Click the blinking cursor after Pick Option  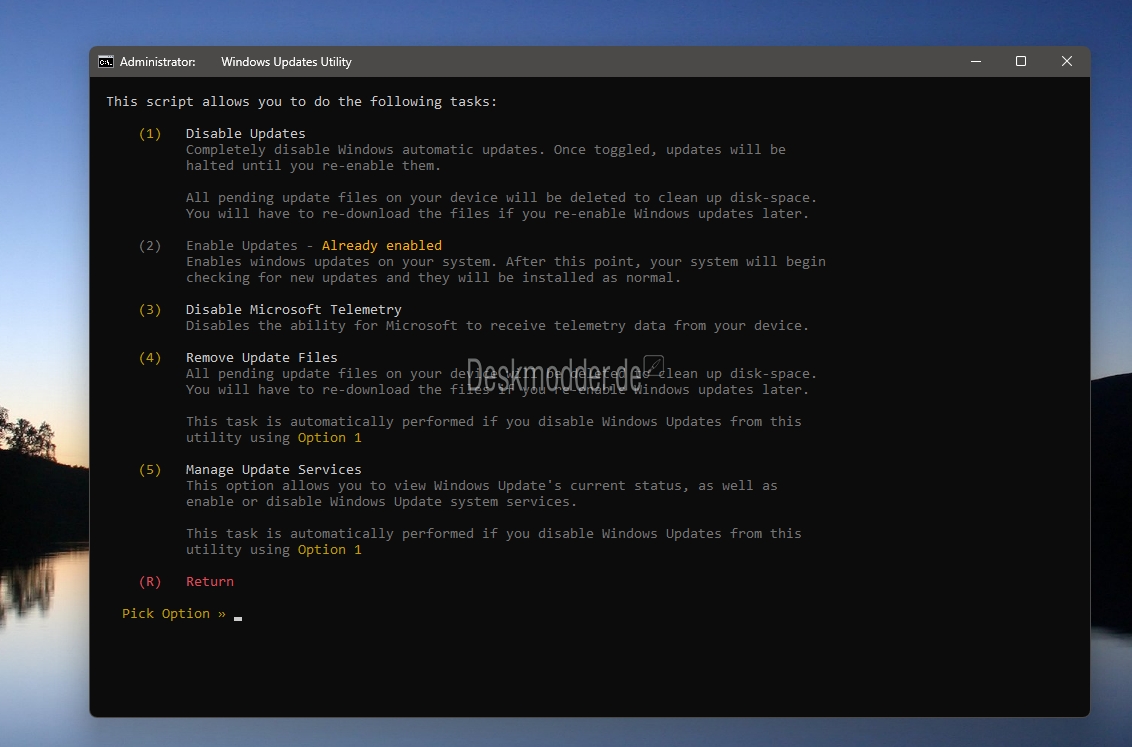tap(238, 618)
